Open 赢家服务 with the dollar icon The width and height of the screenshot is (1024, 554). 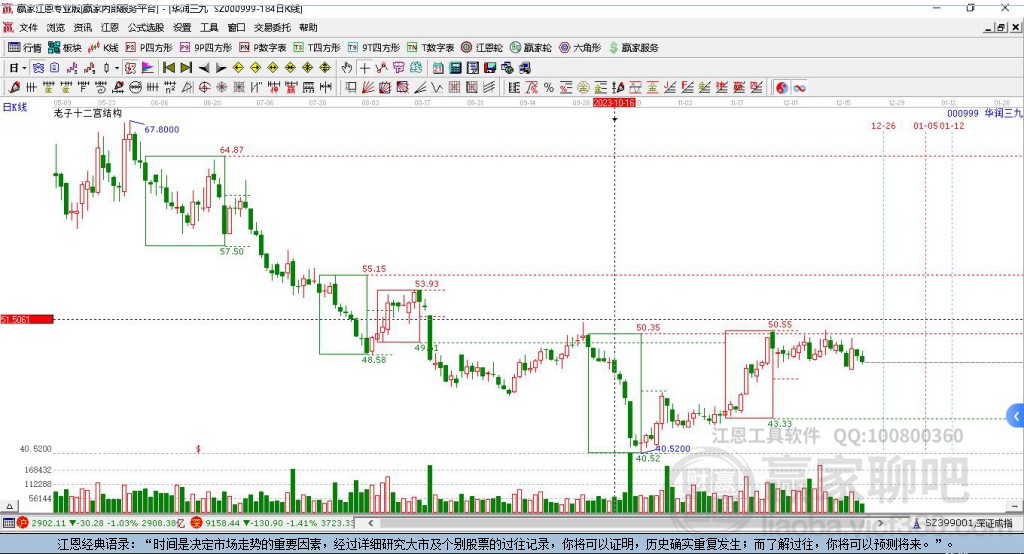tap(633, 48)
